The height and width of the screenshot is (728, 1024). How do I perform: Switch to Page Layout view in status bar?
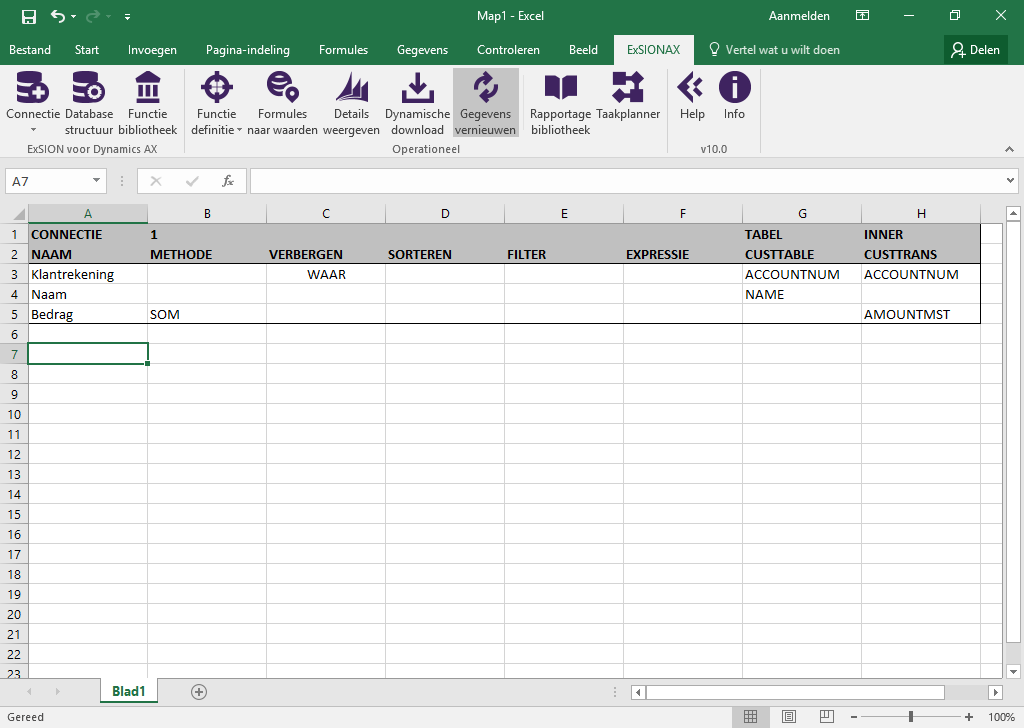(x=789, y=717)
